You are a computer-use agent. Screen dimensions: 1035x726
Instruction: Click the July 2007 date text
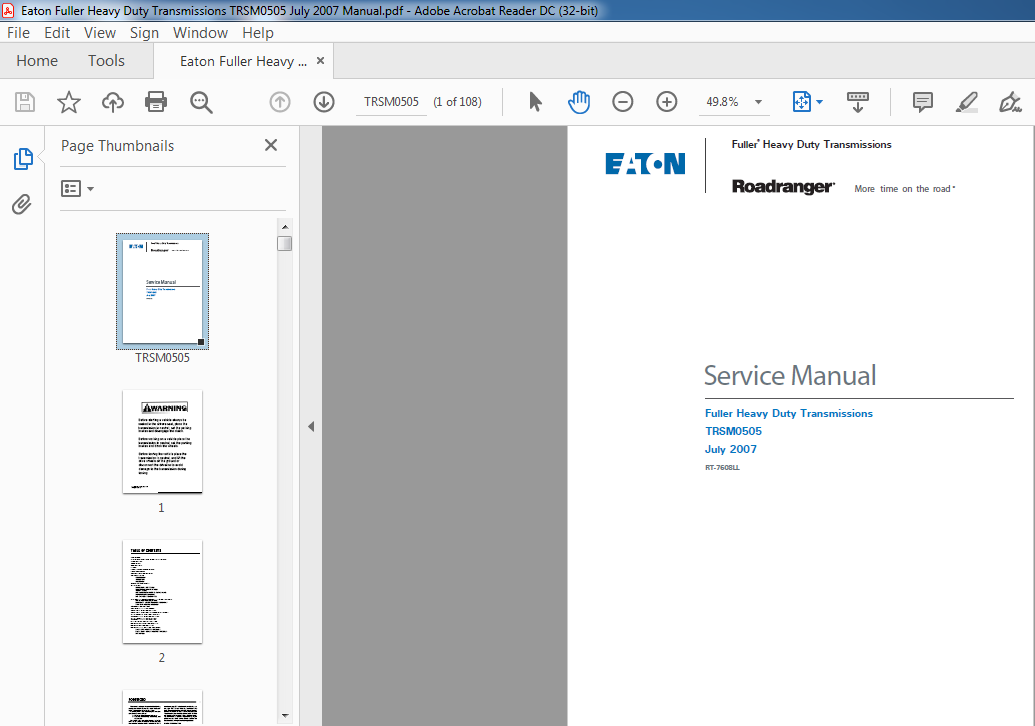coord(731,449)
